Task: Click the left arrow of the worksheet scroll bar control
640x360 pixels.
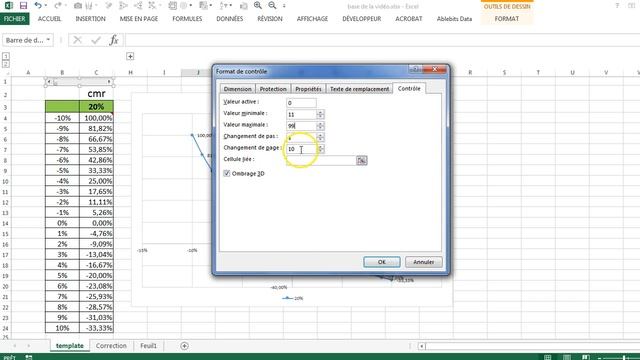Action: tap(49, 82)
